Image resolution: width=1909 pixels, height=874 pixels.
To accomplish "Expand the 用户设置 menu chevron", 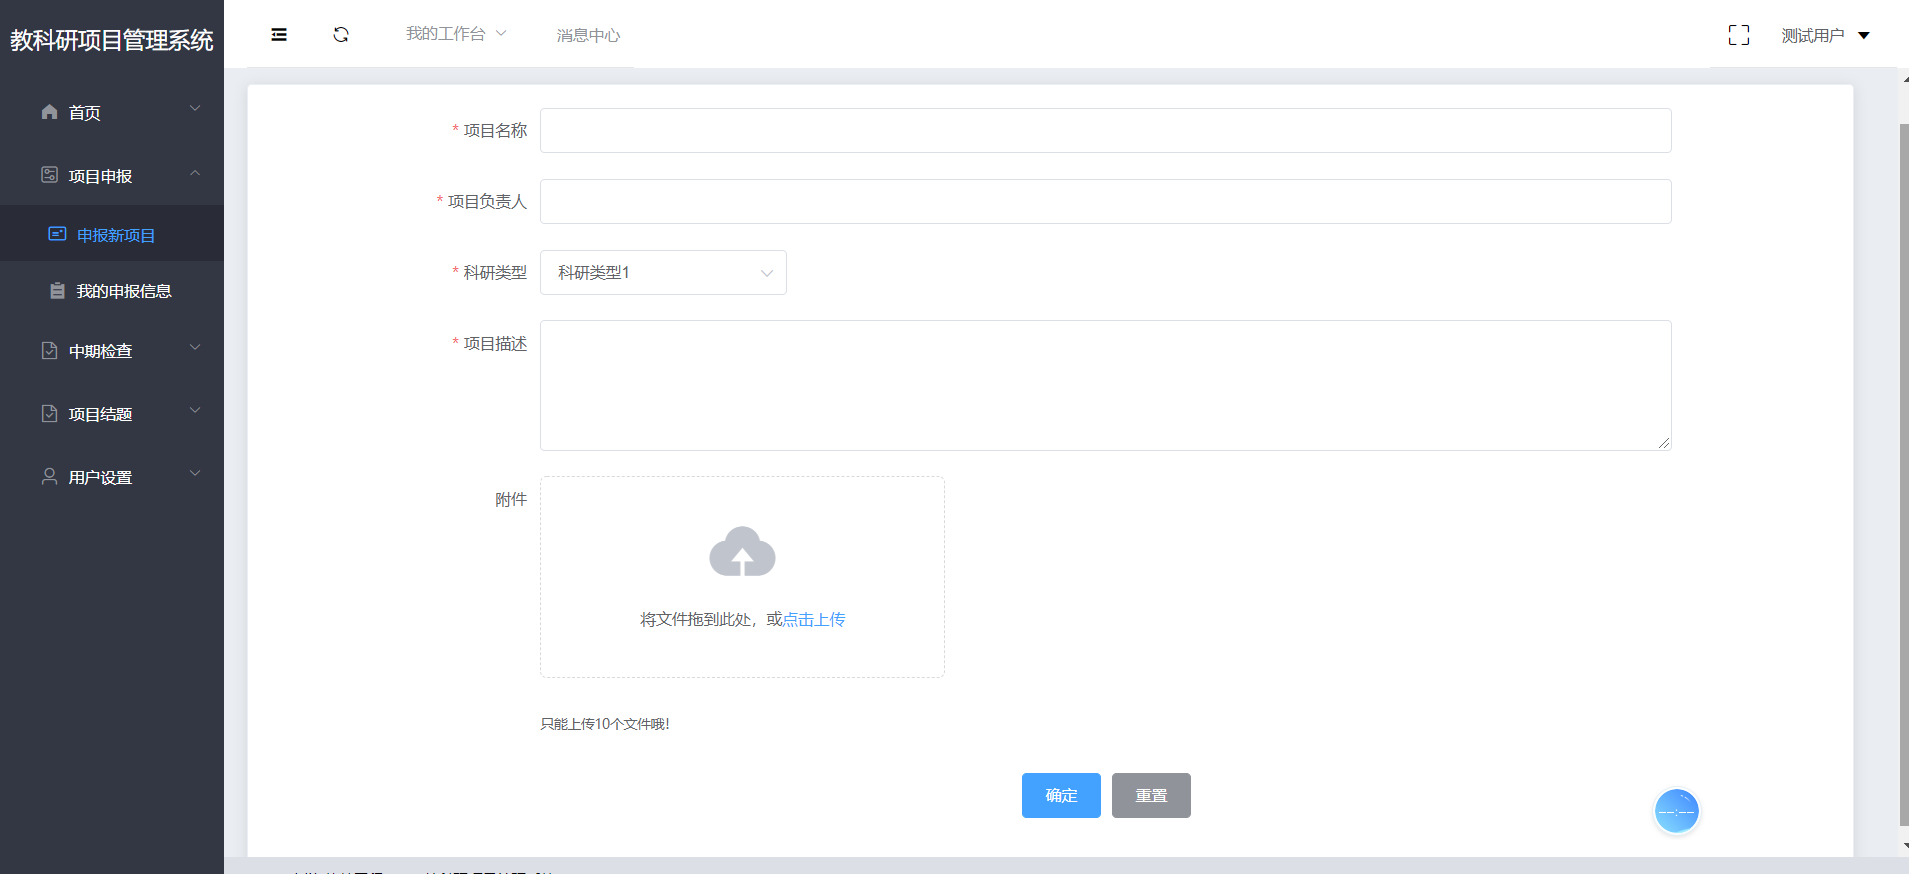I will click(195, 473).
